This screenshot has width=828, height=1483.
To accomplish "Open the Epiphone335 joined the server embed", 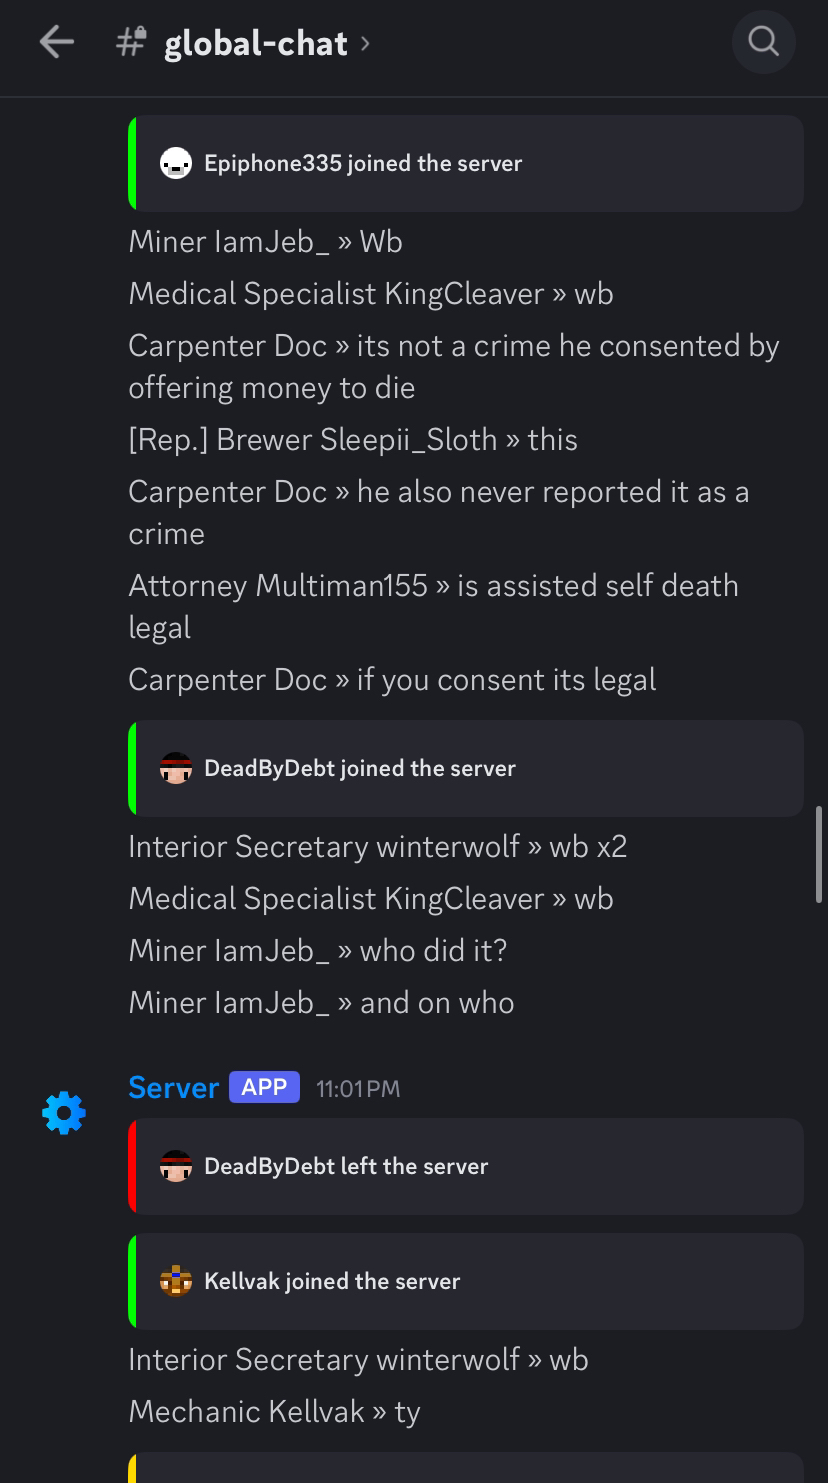I will [466, 163].
